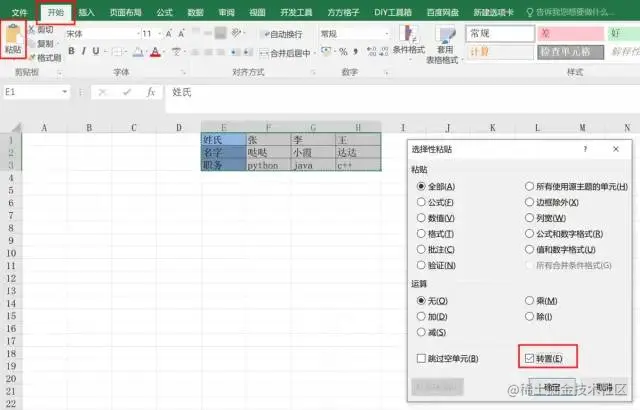Apply the 检查单元格 (Check Cell) style
The image size is (640, 410).
coord(570,52)
